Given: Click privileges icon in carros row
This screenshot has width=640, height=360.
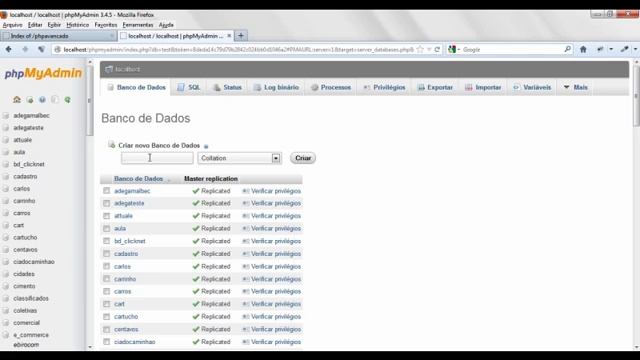Looking at the screenshot, I should pyautogui.click(x=246, y=291).
